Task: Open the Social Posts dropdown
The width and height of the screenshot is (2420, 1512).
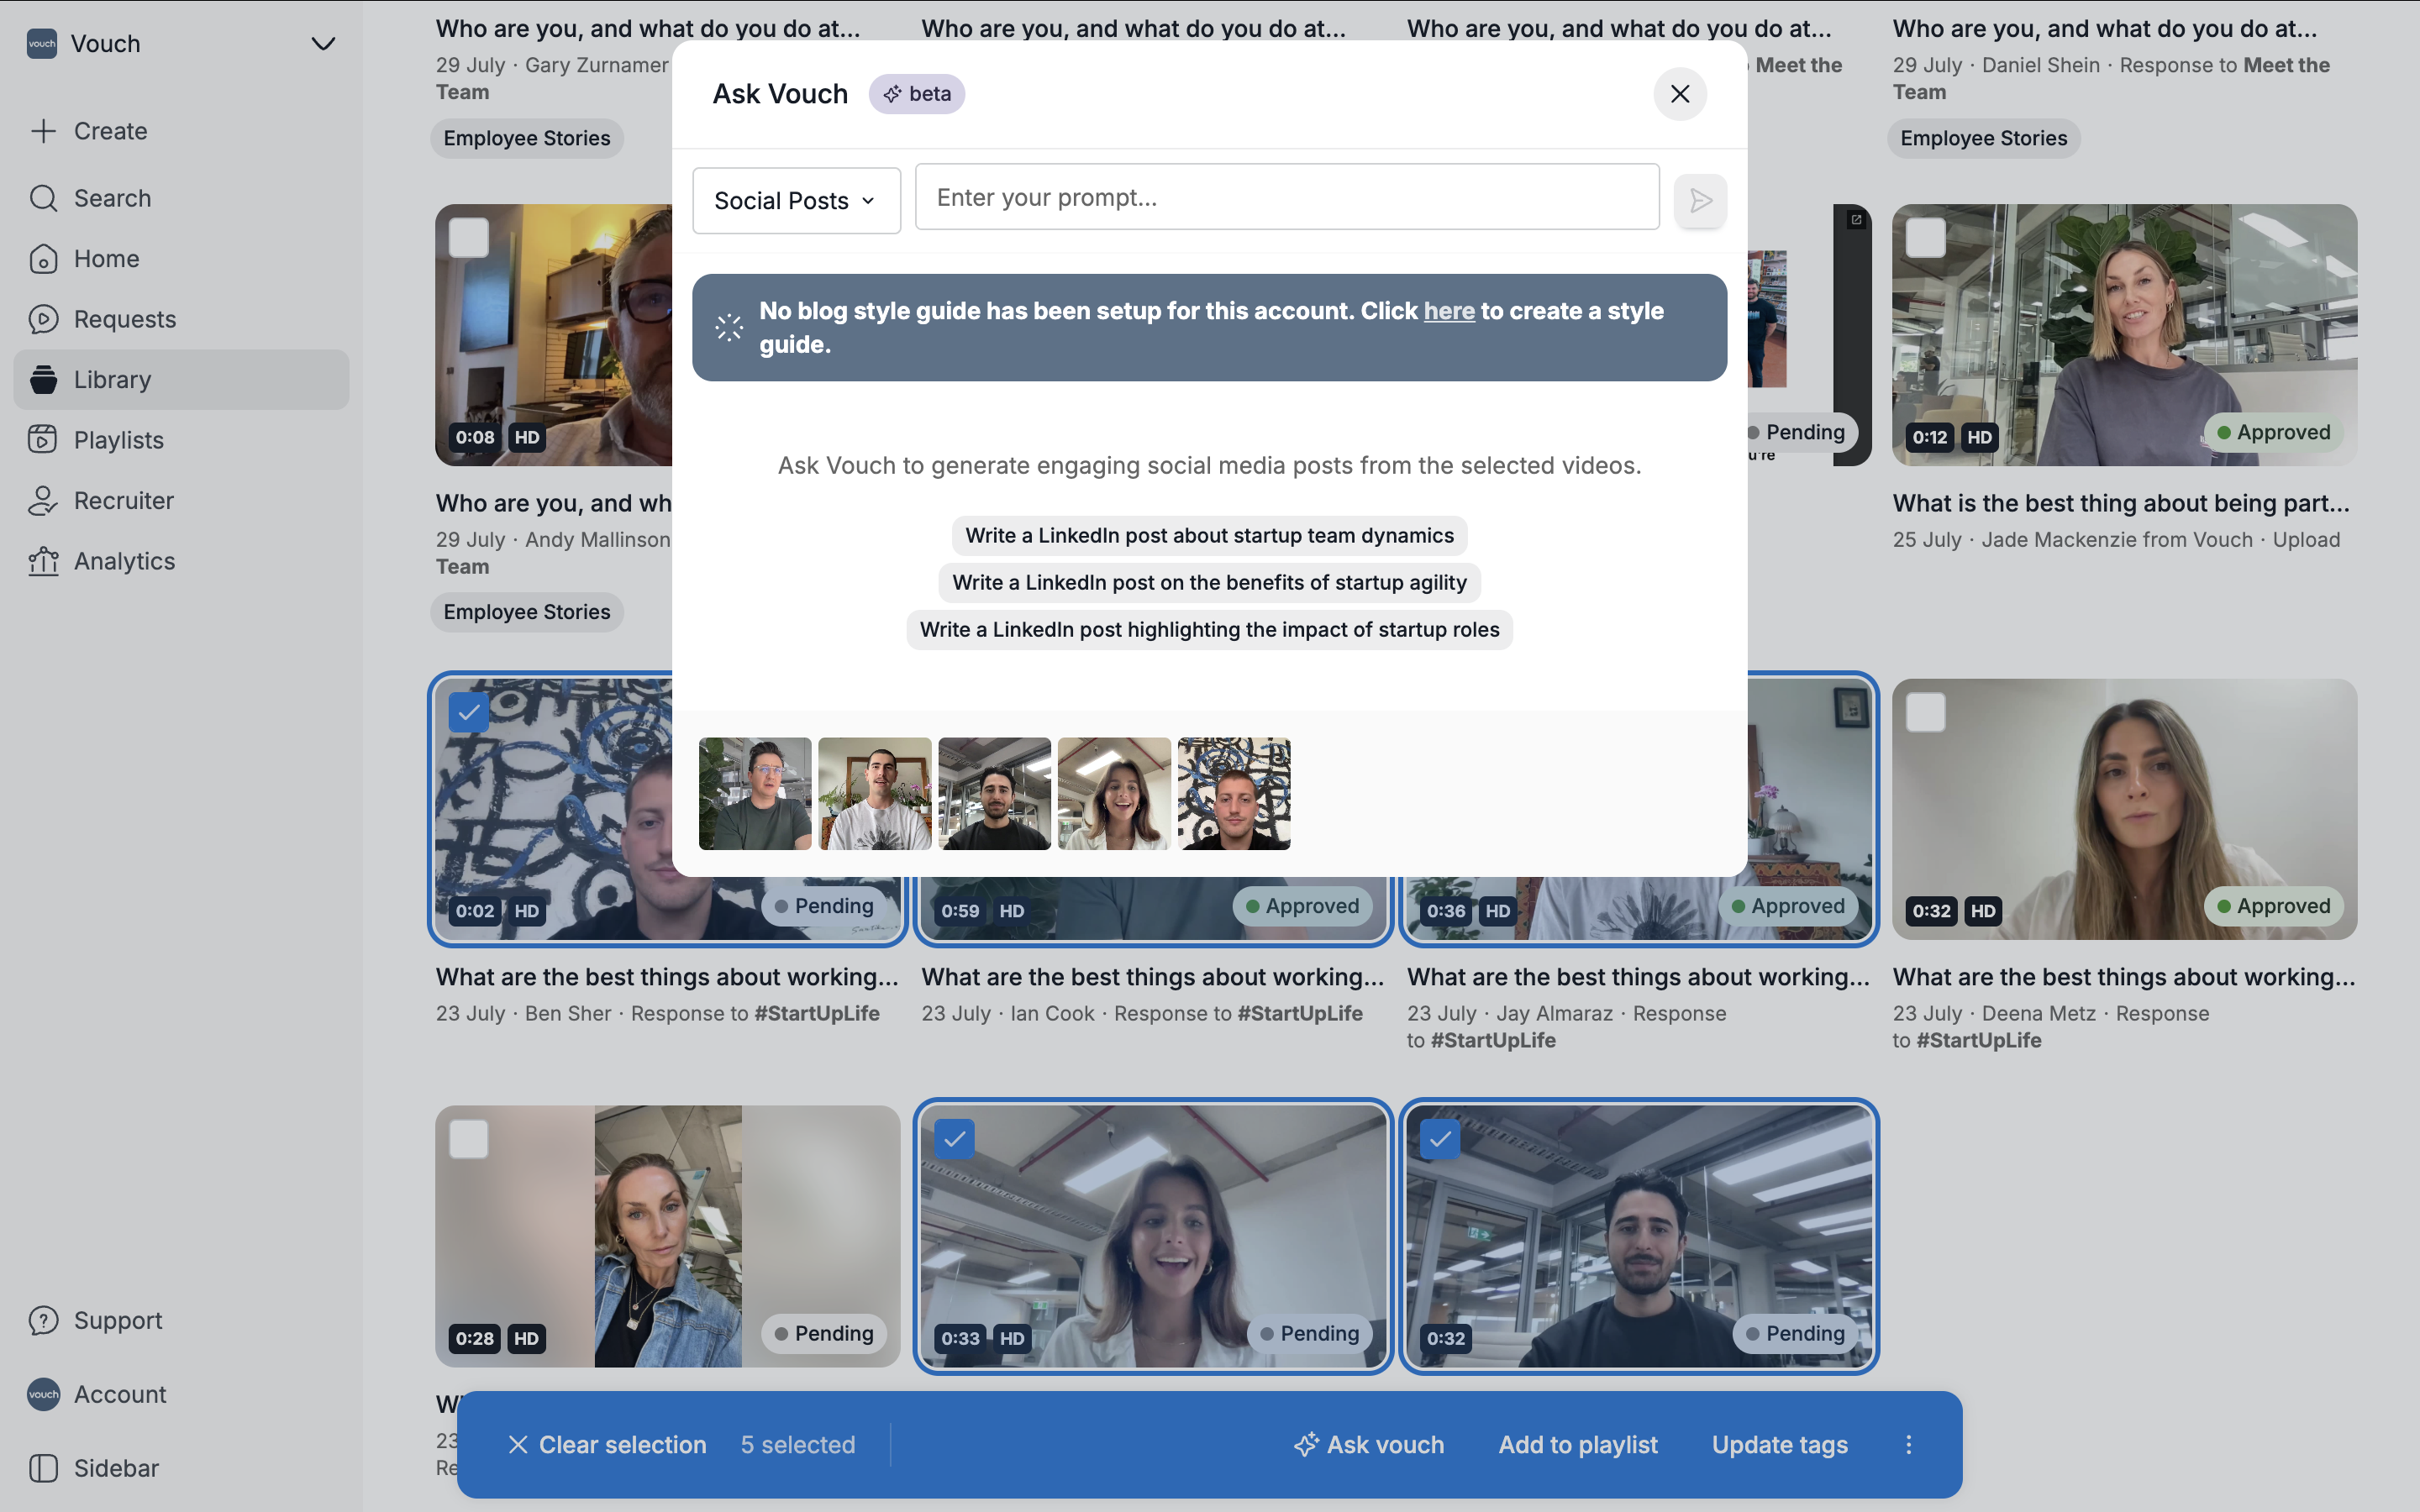Action: [796, 200]
